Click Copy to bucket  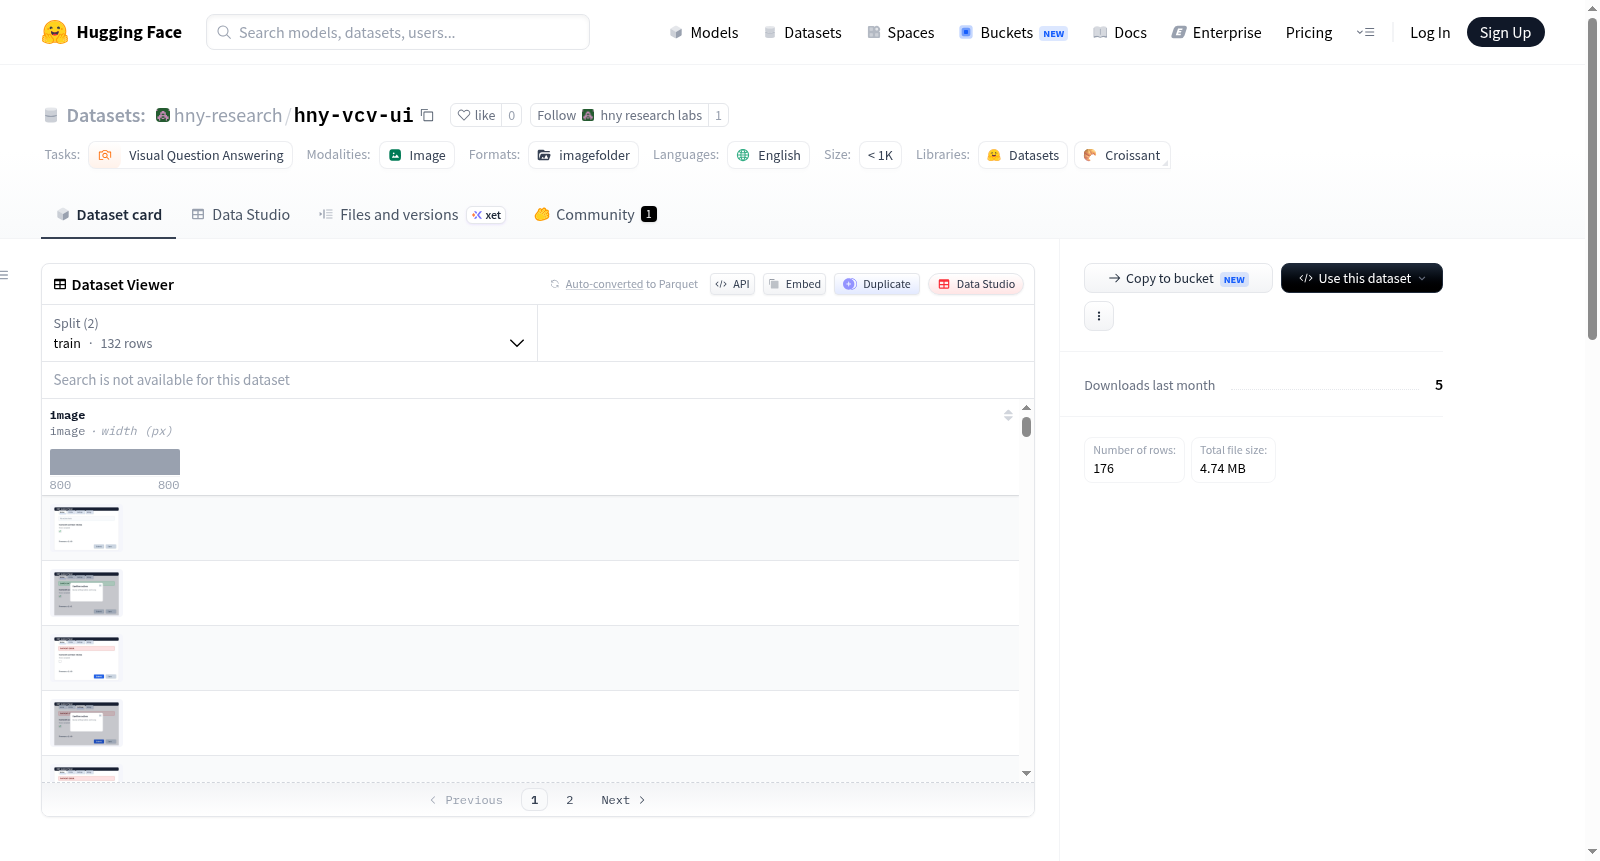click(1178, 278)
